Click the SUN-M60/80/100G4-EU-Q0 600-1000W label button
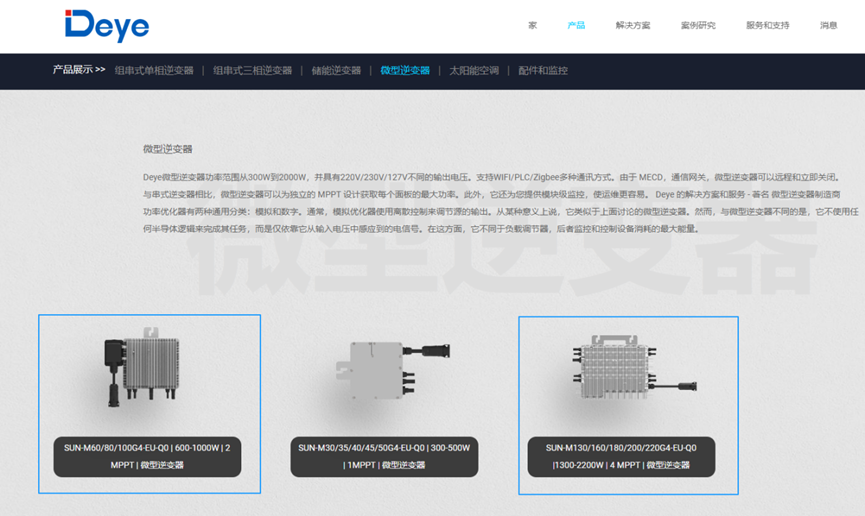Viewport: 865px width, 516px height. (147, 456)
